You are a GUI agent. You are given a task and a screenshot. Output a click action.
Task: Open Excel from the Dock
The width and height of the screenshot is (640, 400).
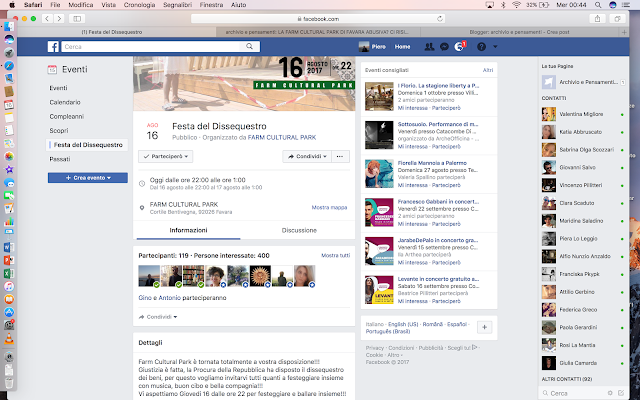tap(9, 273)
